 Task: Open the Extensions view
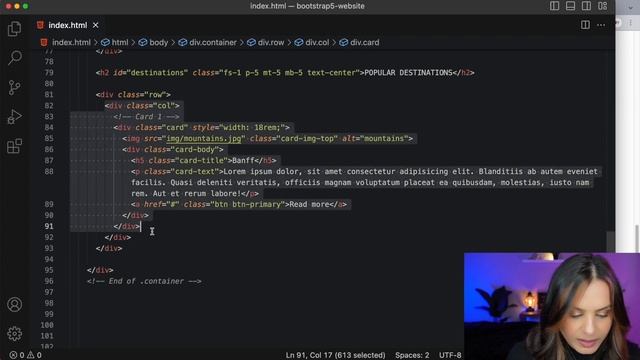pyautogui.click(x=15, y=146)
